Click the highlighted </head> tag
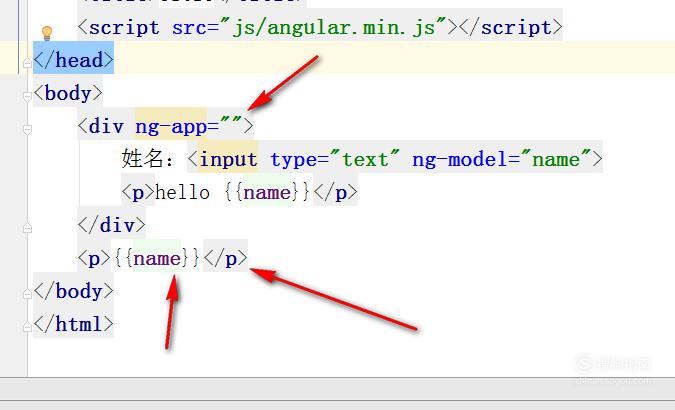Viewport: 675px width, 410px height. [74, 59]
